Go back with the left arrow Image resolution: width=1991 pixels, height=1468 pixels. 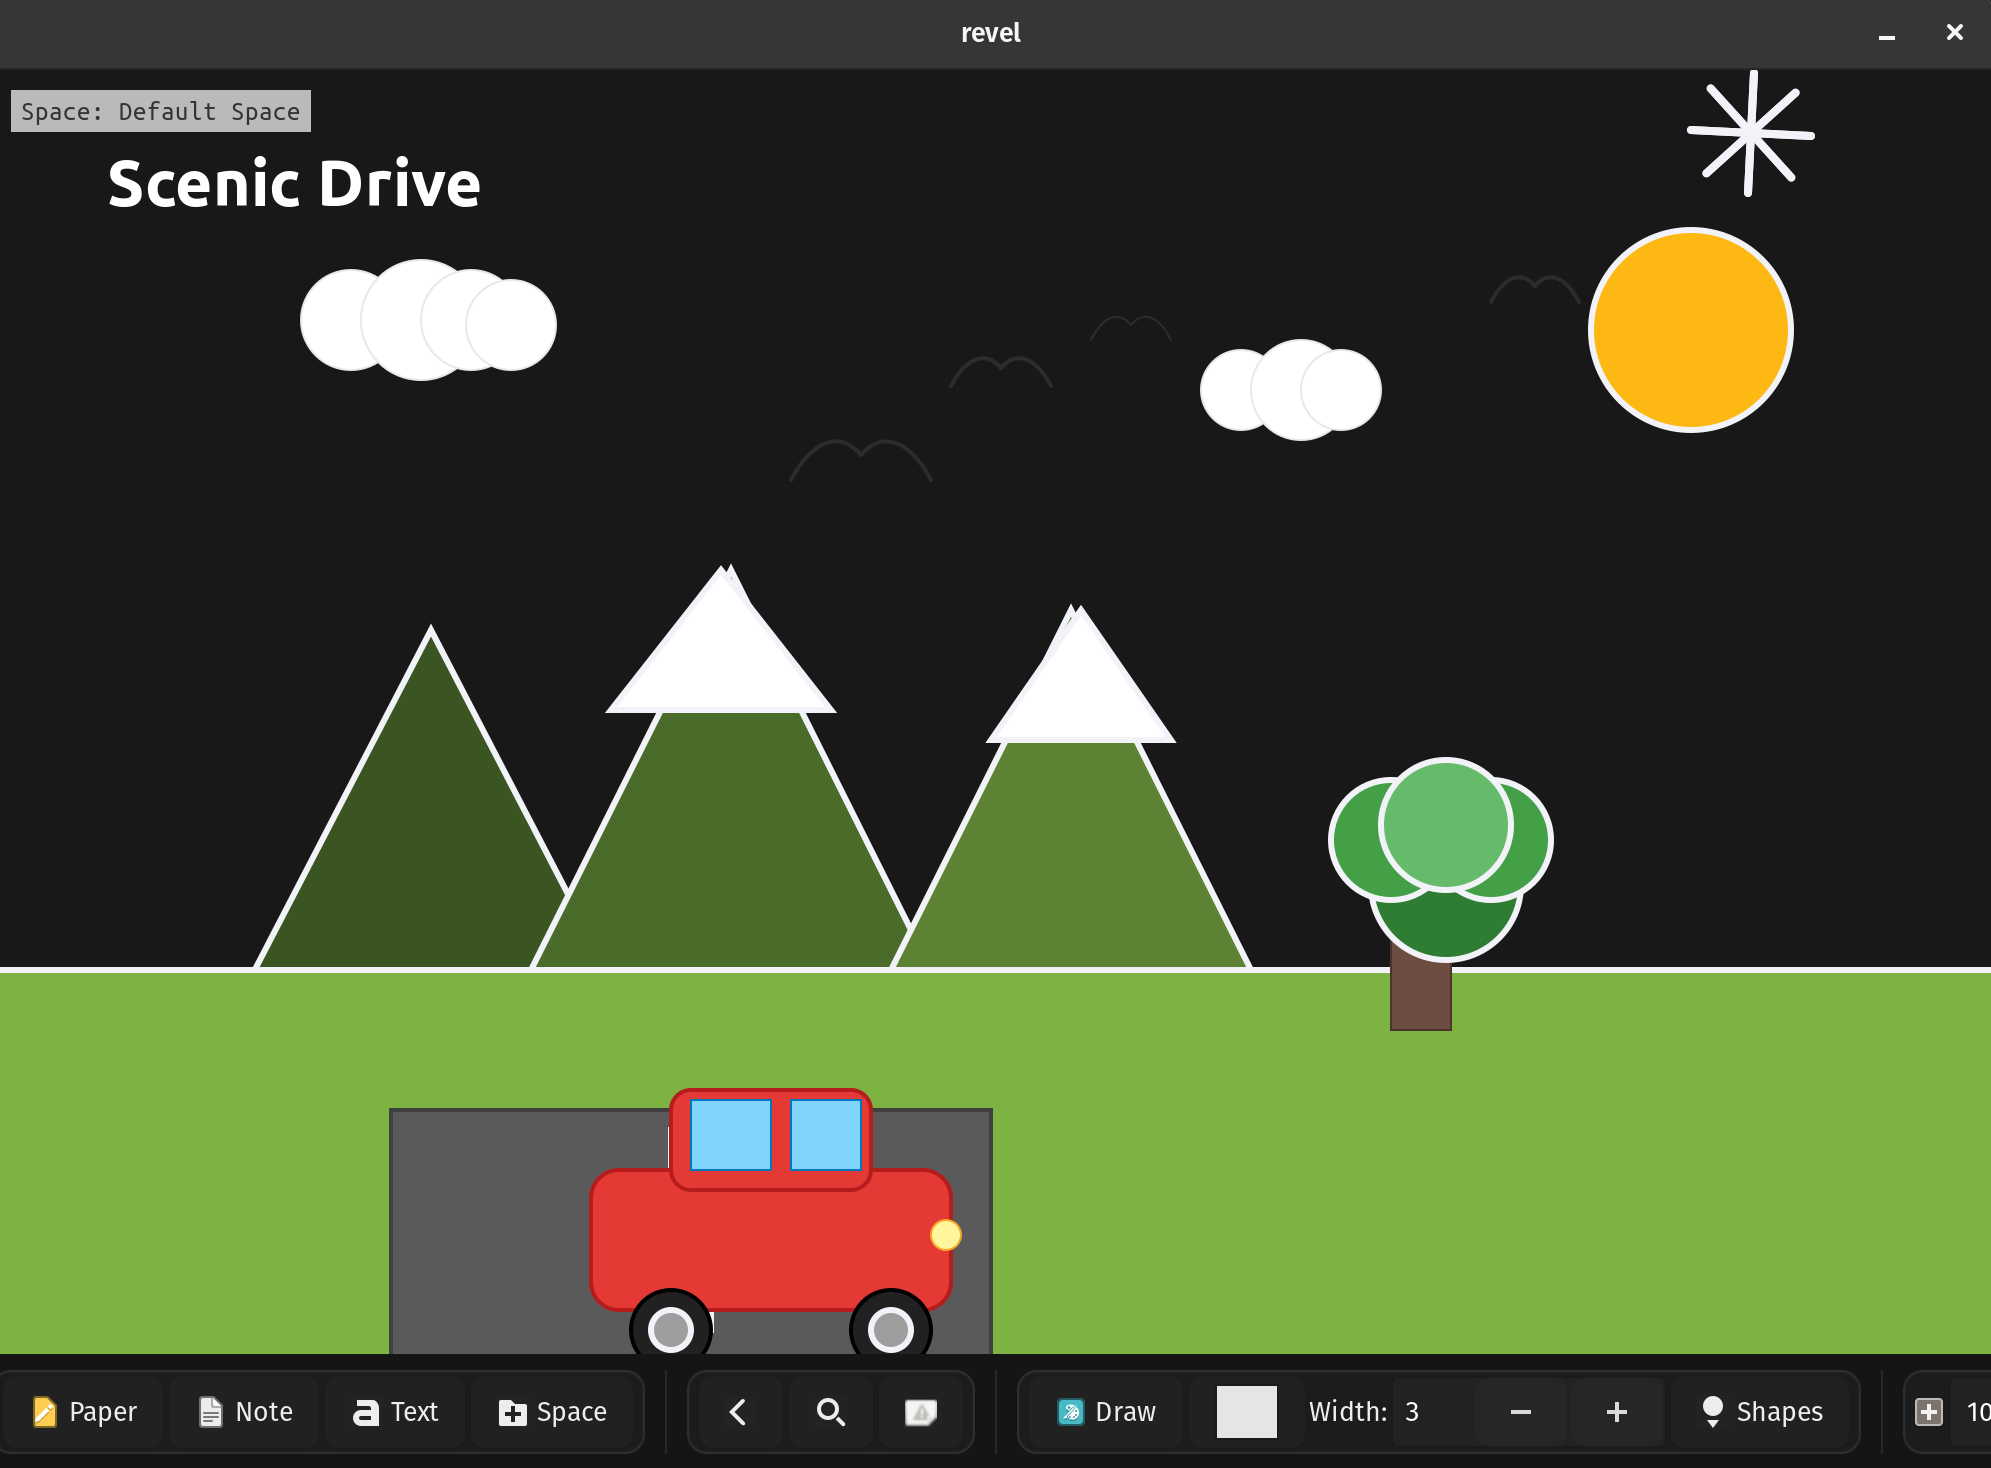coord(738,1411)
